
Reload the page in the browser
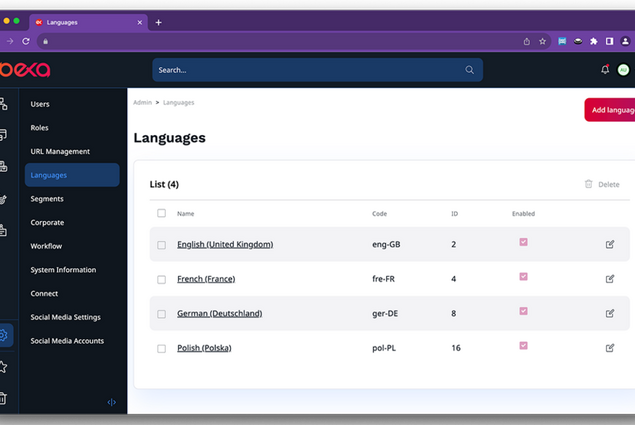(x=26, y=41)
